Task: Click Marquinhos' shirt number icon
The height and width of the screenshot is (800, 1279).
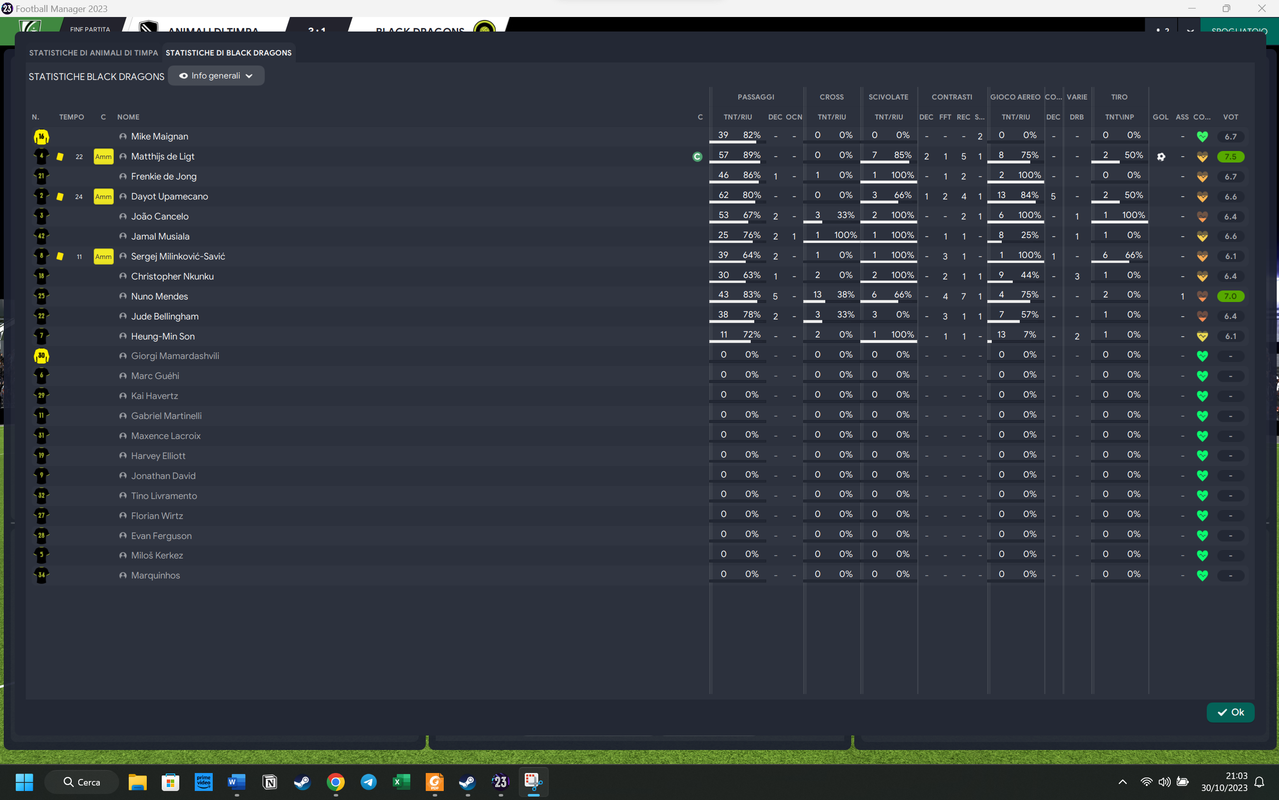Action: click(x=41, y=575)
